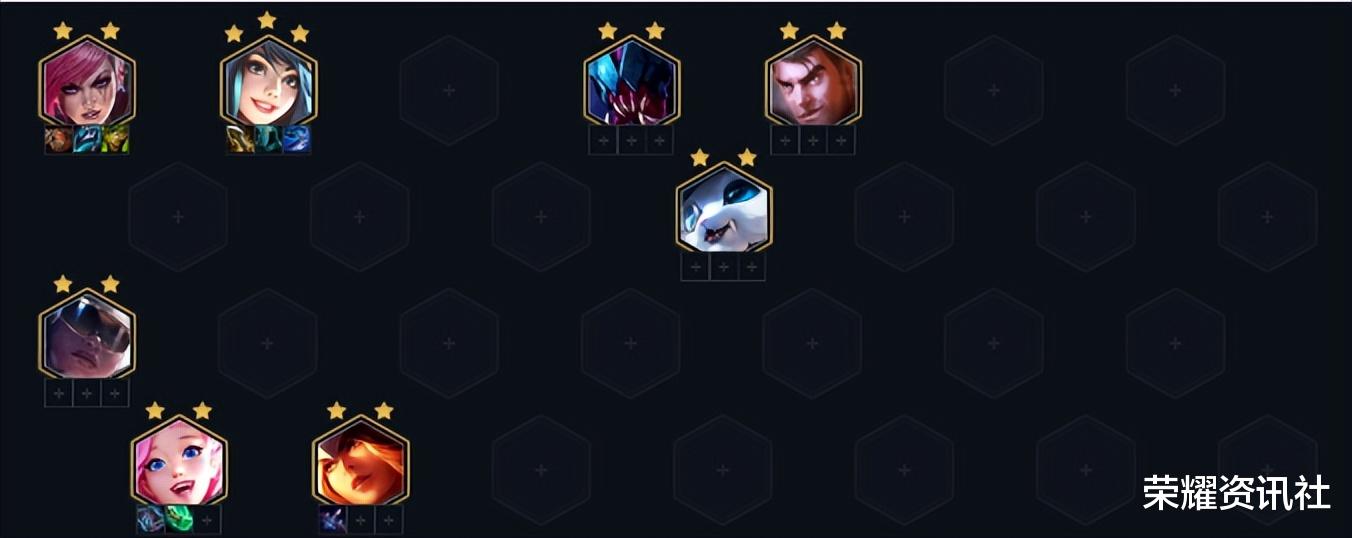Image resolution: width=1352 pixels, height=538 pixels.
Task: Select the pink-haired Seraphine champion portrait
Action: click(179, 461)
